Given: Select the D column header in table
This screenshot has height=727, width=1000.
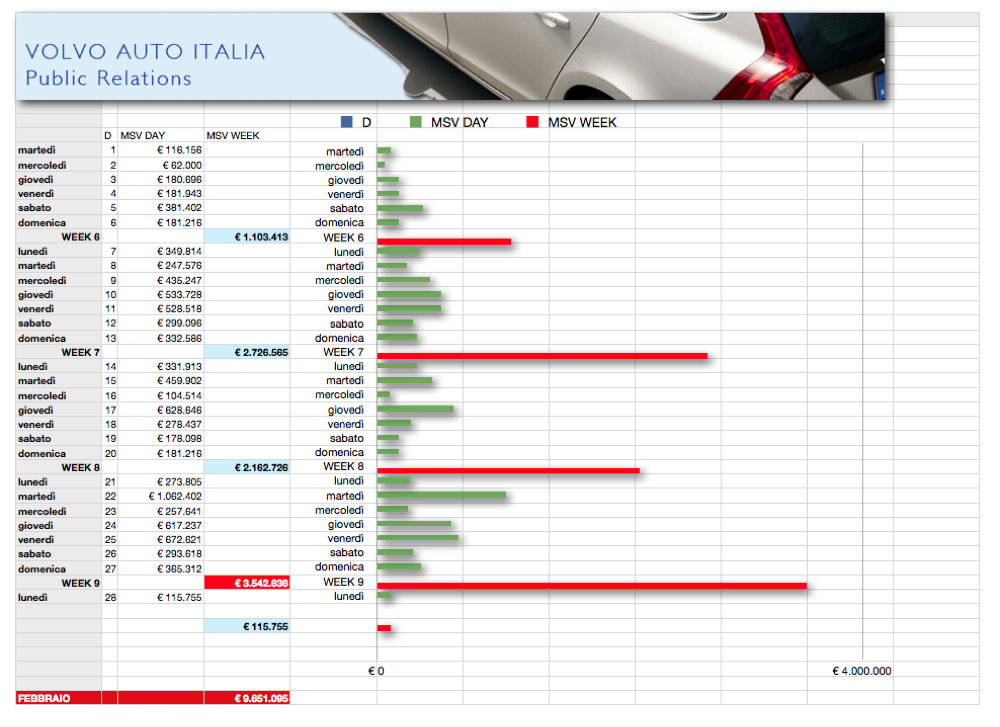Looking at the screenshot, I should 108,135.
